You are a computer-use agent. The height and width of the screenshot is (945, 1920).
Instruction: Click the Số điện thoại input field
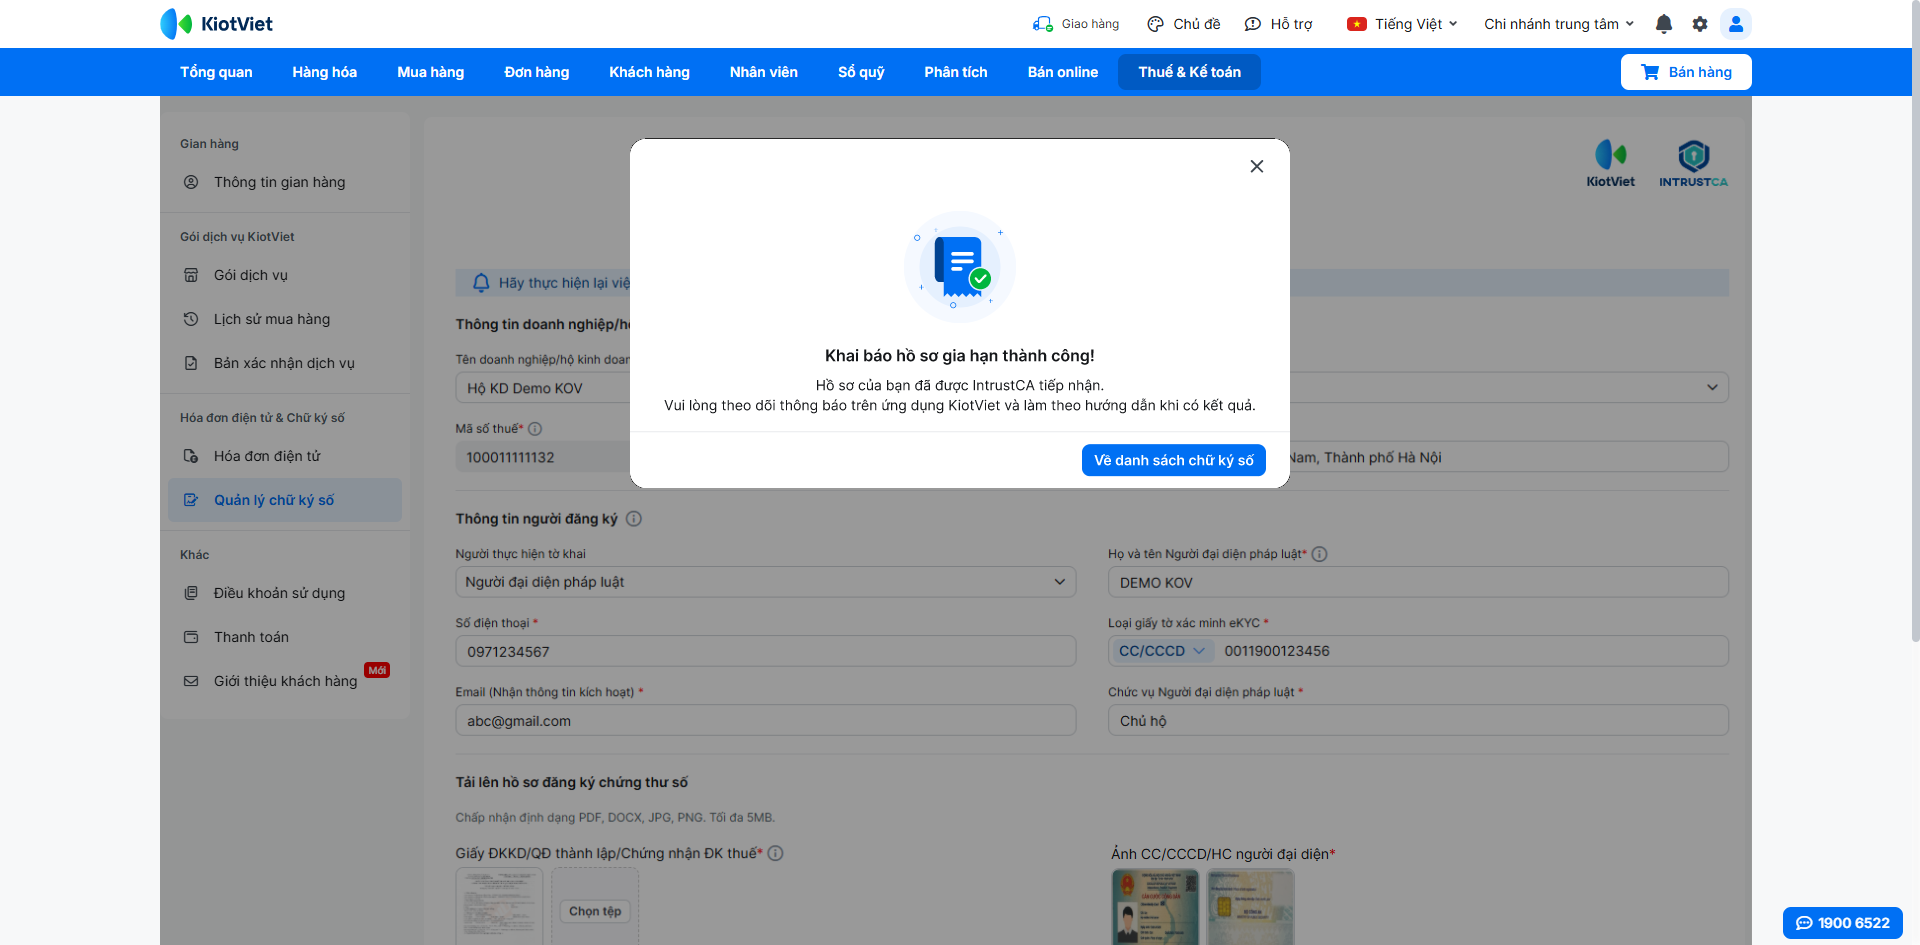pos(766,651)
